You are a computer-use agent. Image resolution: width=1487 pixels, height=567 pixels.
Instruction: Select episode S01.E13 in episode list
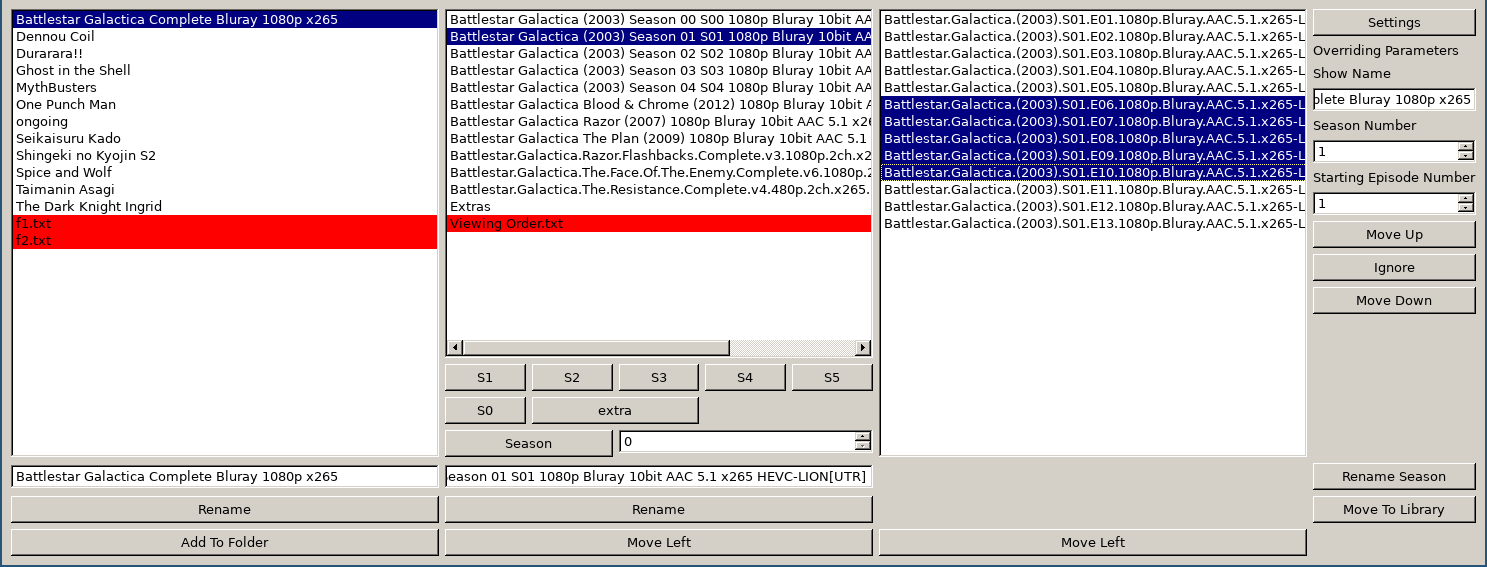1093,223
